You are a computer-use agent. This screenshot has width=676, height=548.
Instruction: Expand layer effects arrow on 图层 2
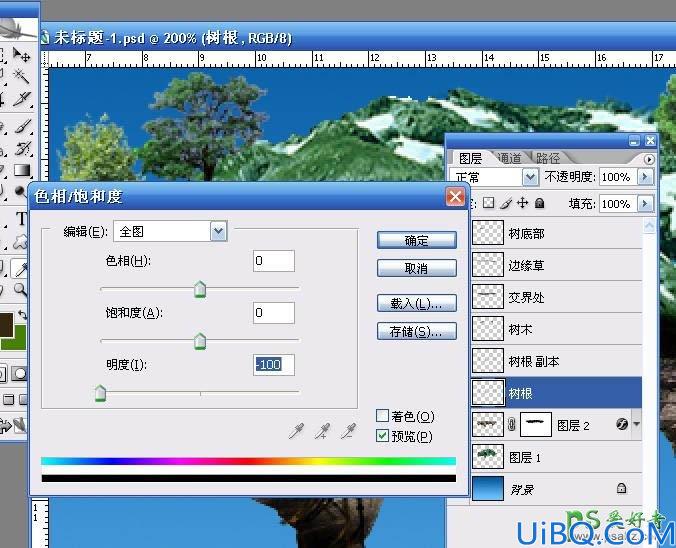coord(636,424)
